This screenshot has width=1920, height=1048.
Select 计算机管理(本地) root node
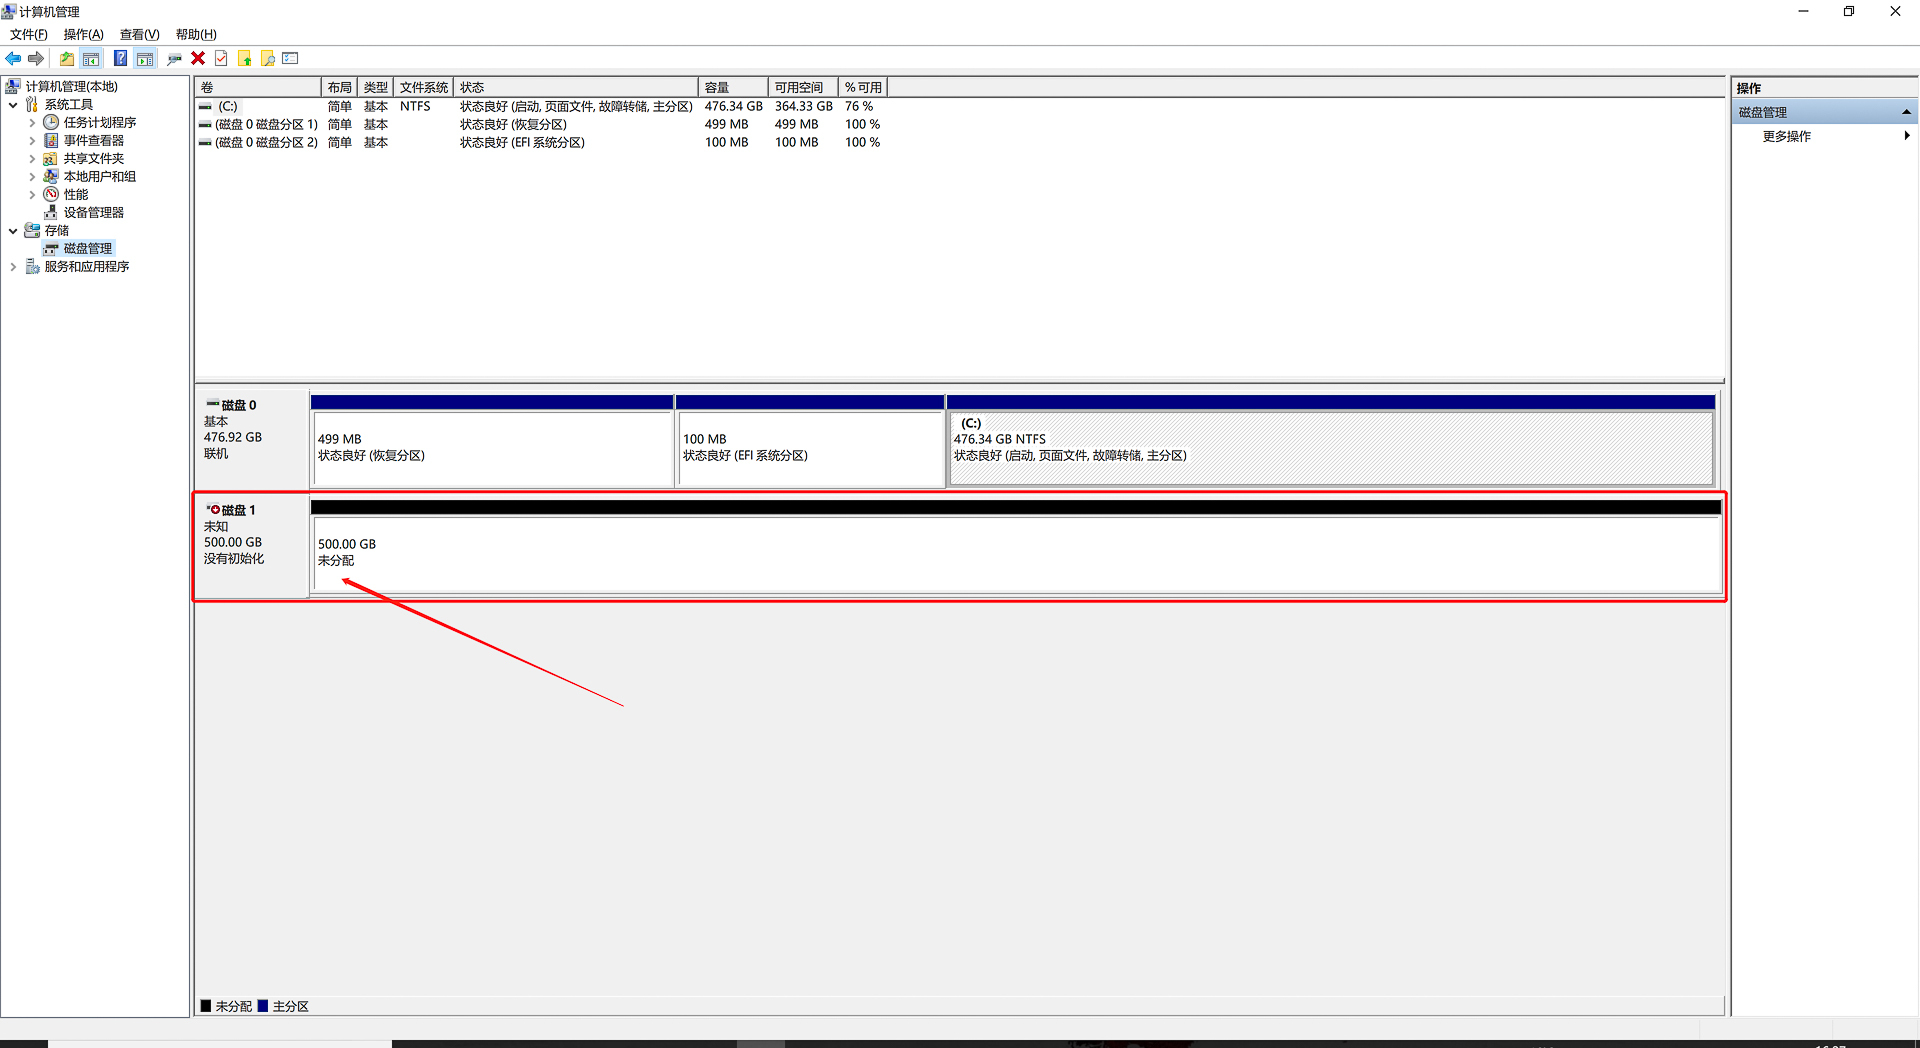[x=71, y=87]
